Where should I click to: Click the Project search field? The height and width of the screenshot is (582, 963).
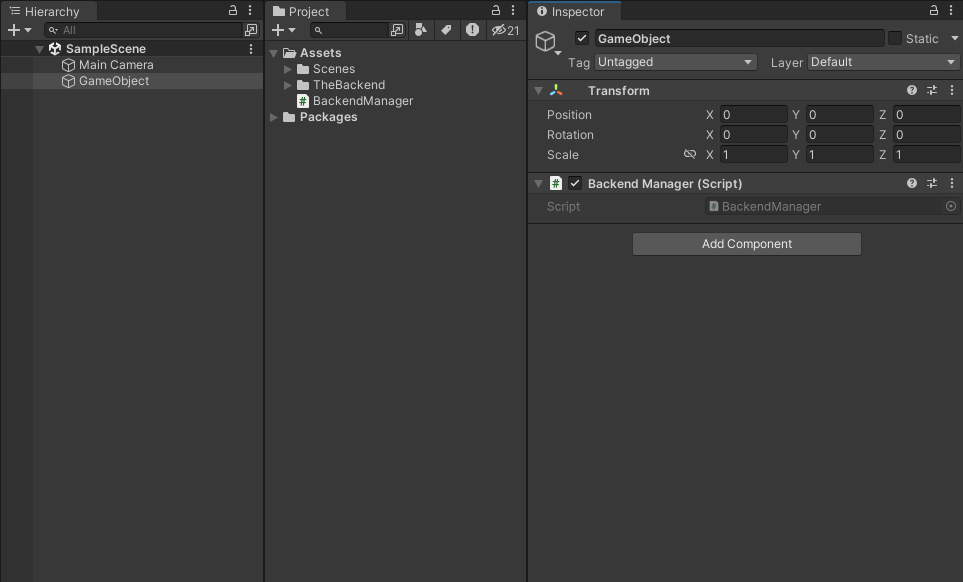point(349,30)
